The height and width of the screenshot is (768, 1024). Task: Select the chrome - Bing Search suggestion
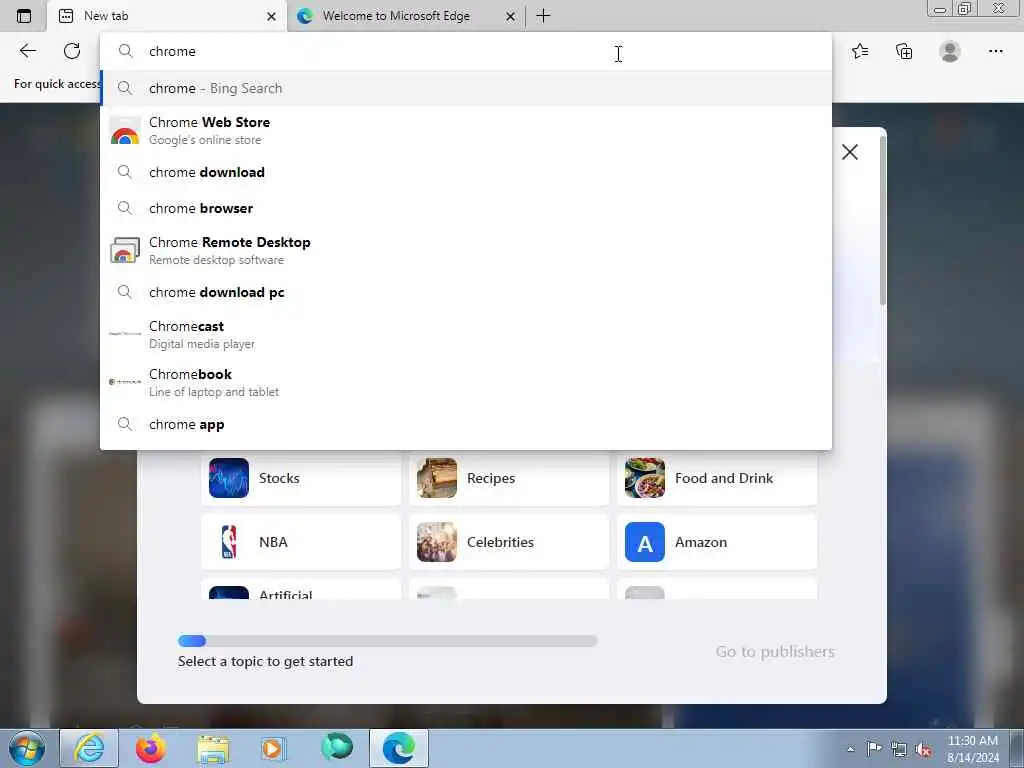point(466,88)
